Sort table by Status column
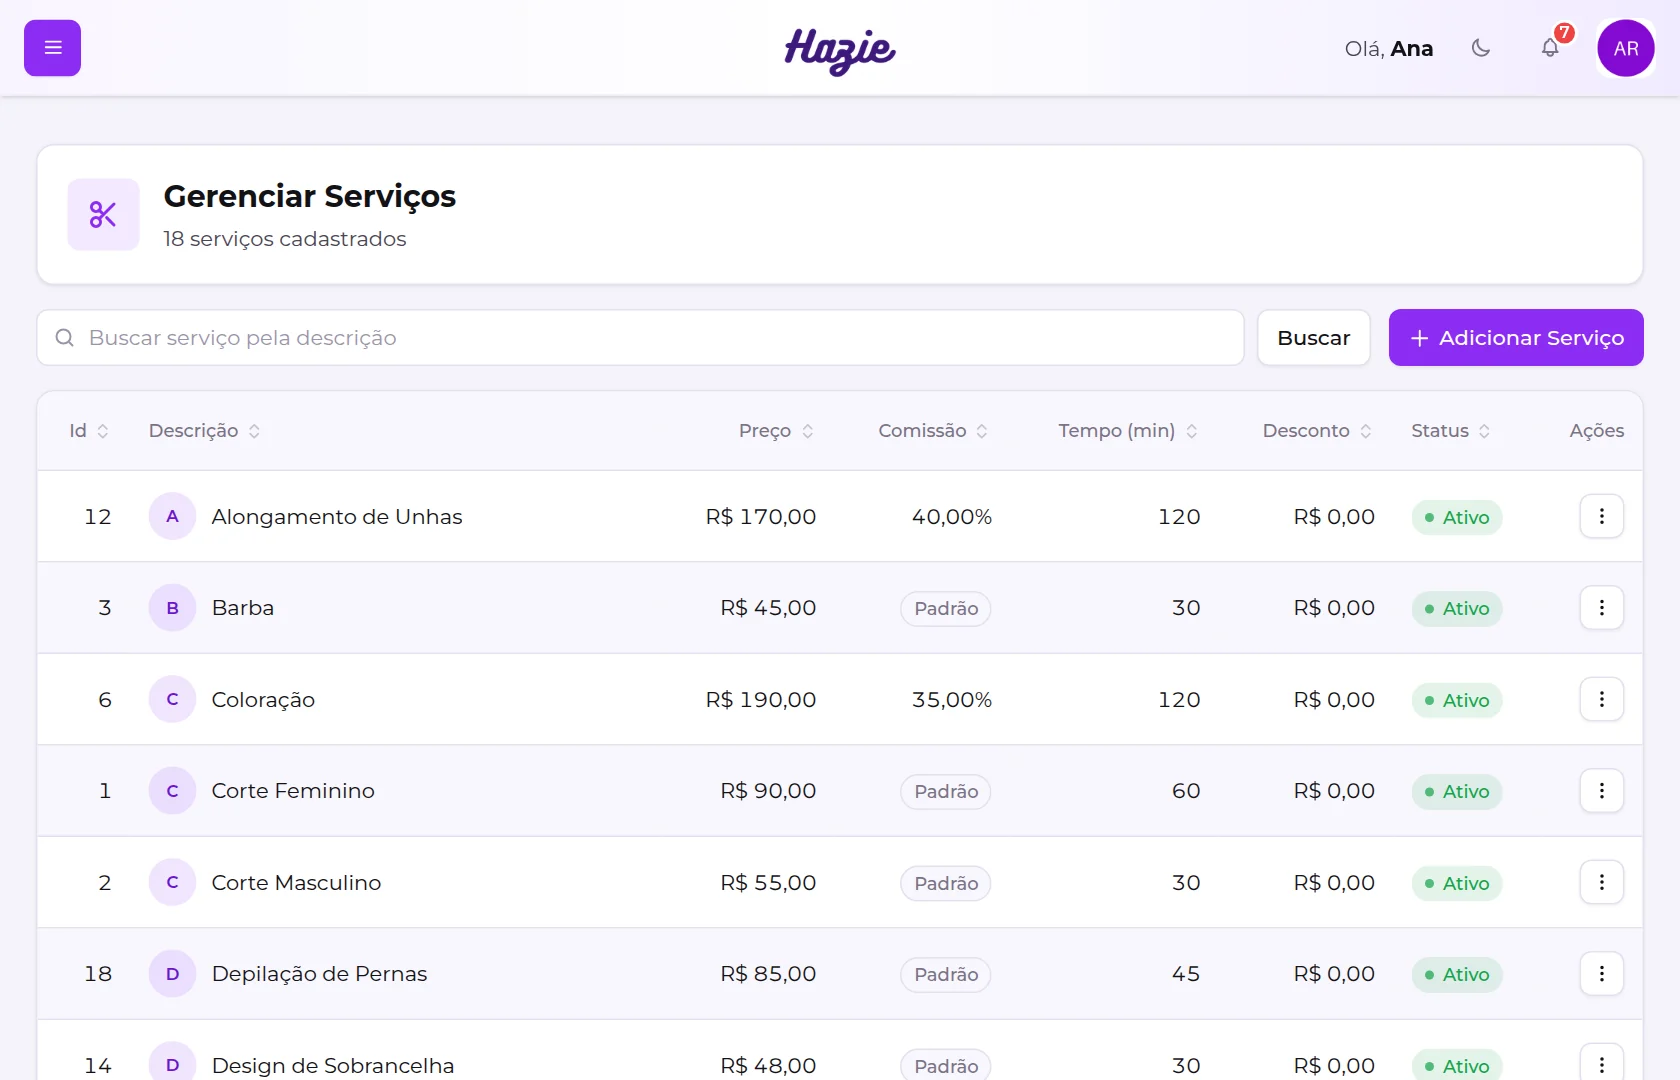Viewport: 1680px width, 1080px height. tap(1452, 431)
